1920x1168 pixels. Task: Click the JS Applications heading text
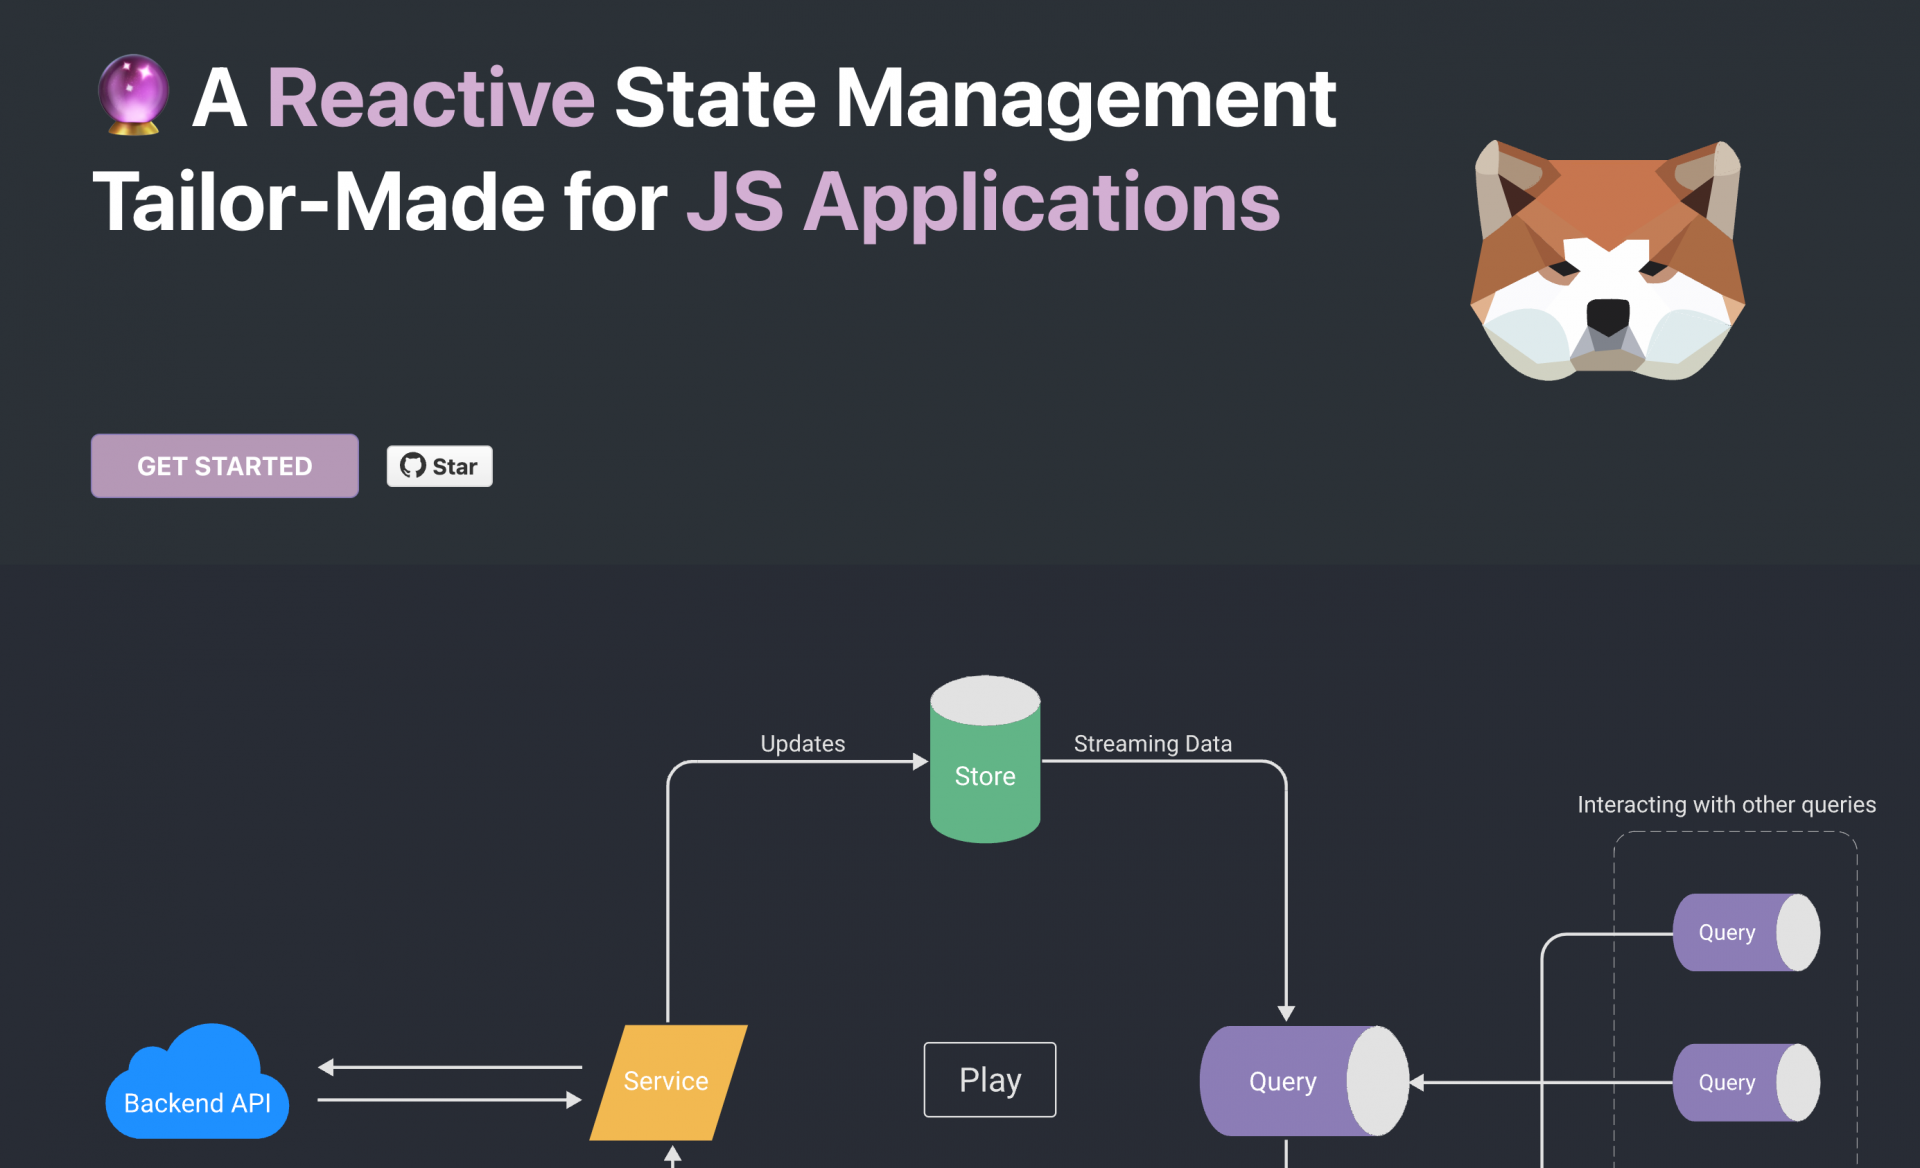(982, 202)
